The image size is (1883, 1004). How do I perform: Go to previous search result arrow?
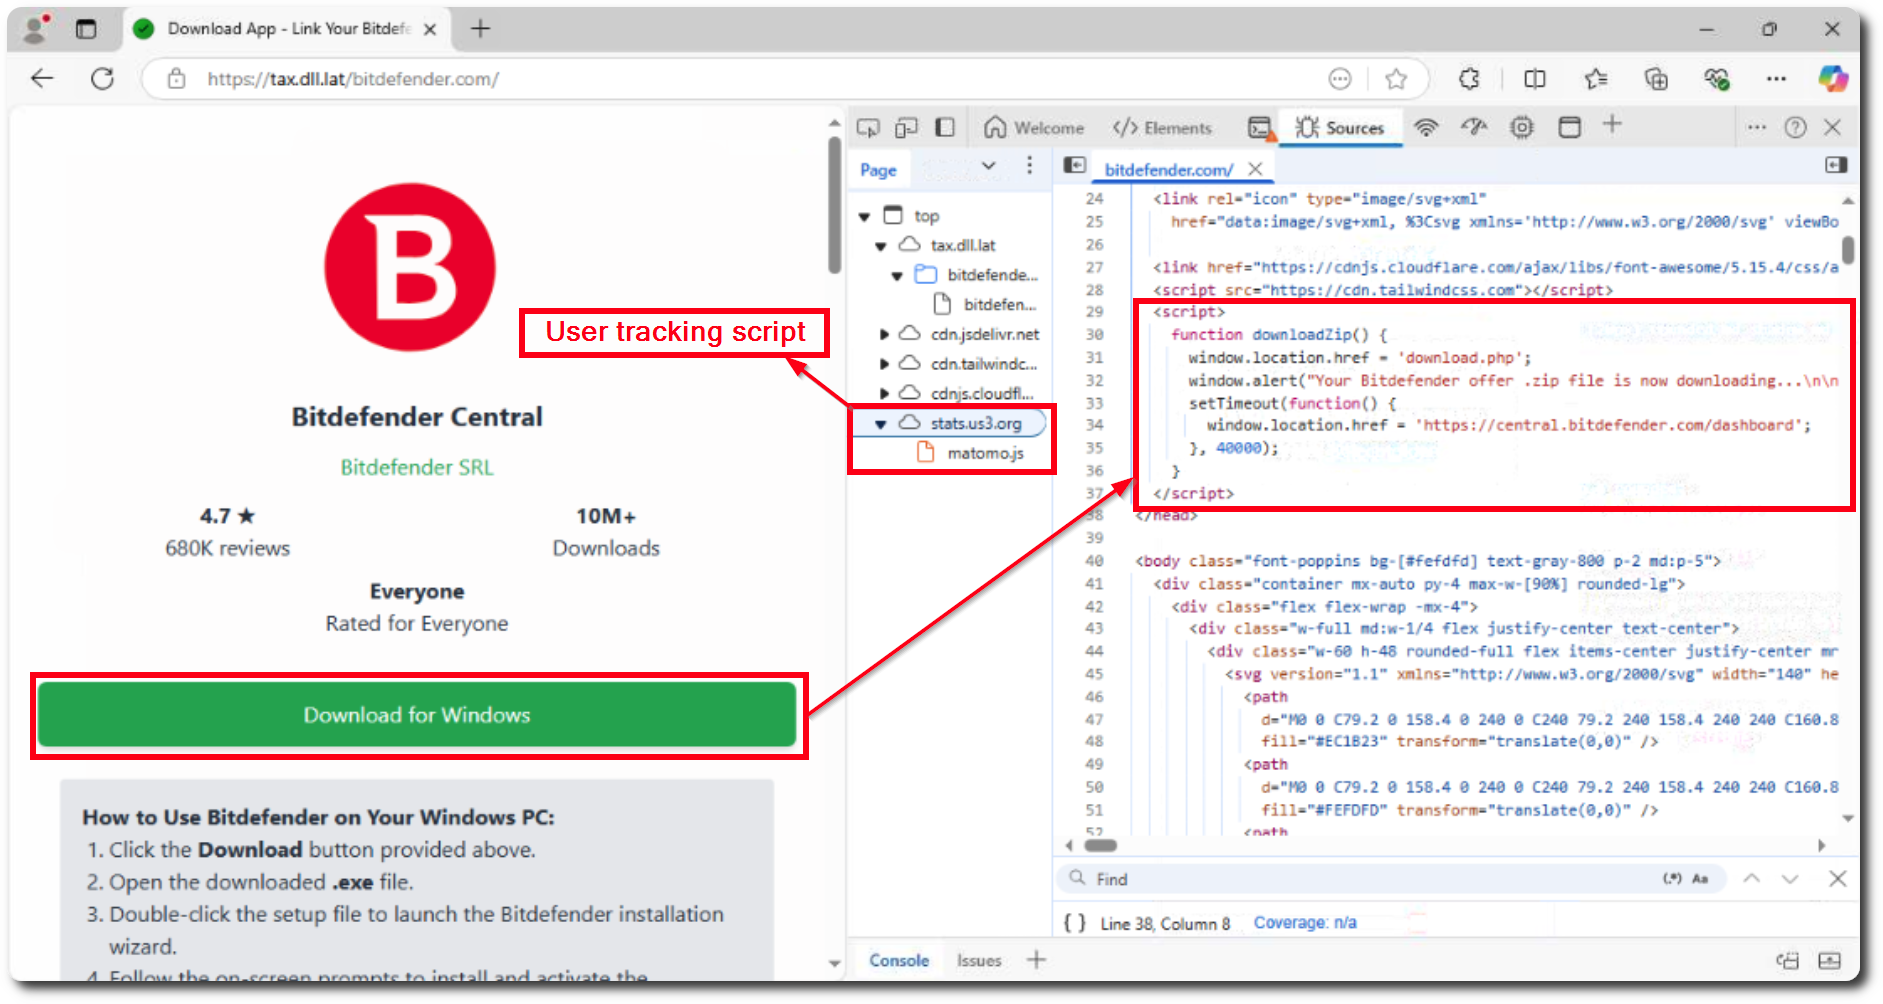(1751, 878)
